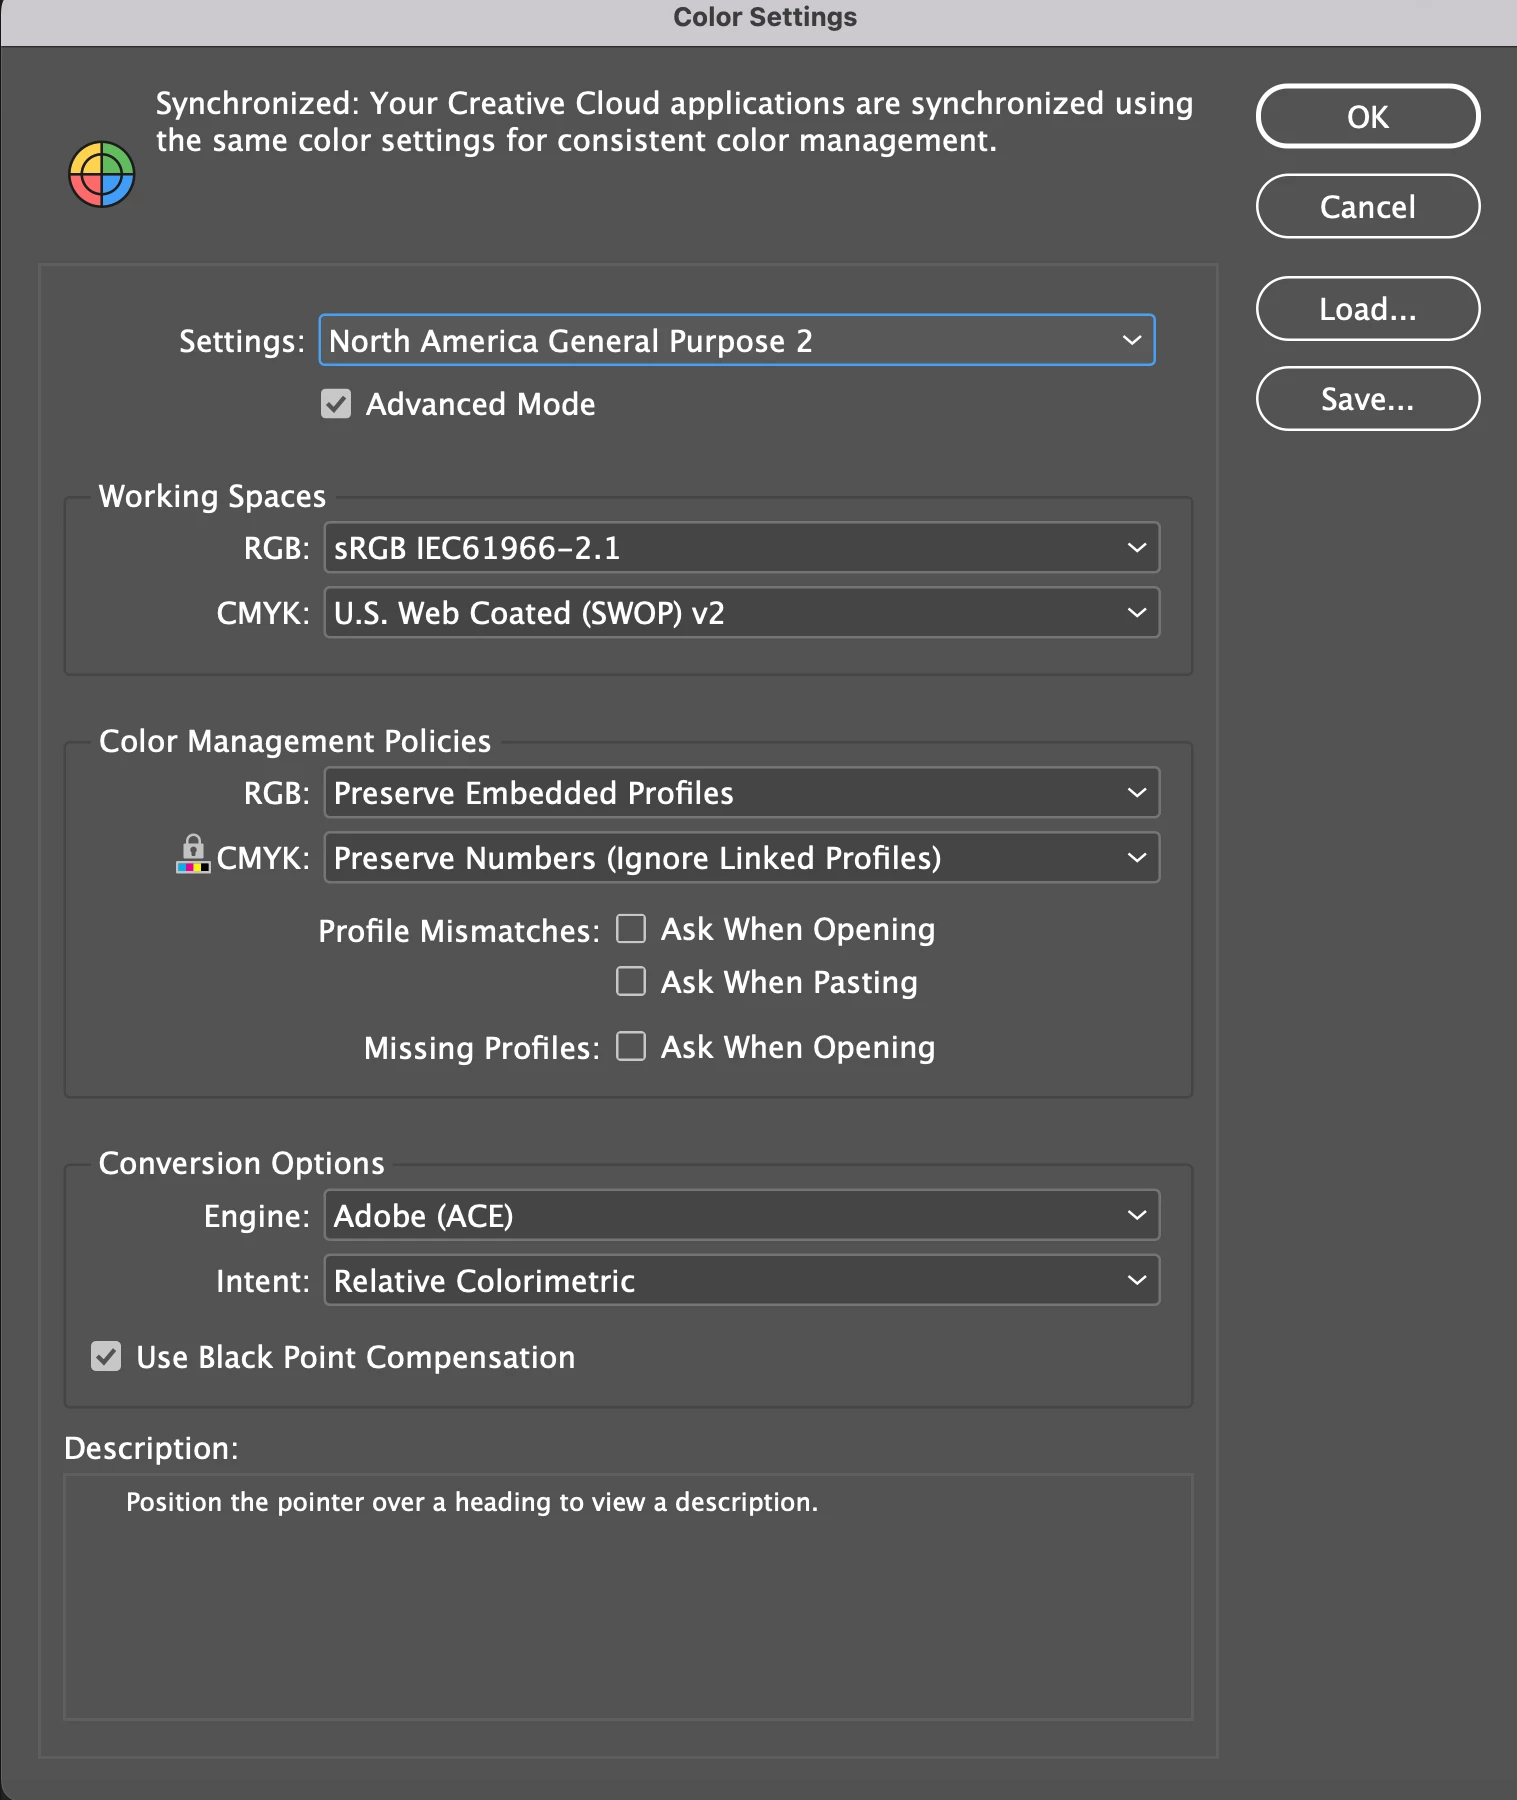Enable Missing Profiles Ask When Opening
The width and height of the screenshot is (1517, 1800).
tap(631, 1046)
